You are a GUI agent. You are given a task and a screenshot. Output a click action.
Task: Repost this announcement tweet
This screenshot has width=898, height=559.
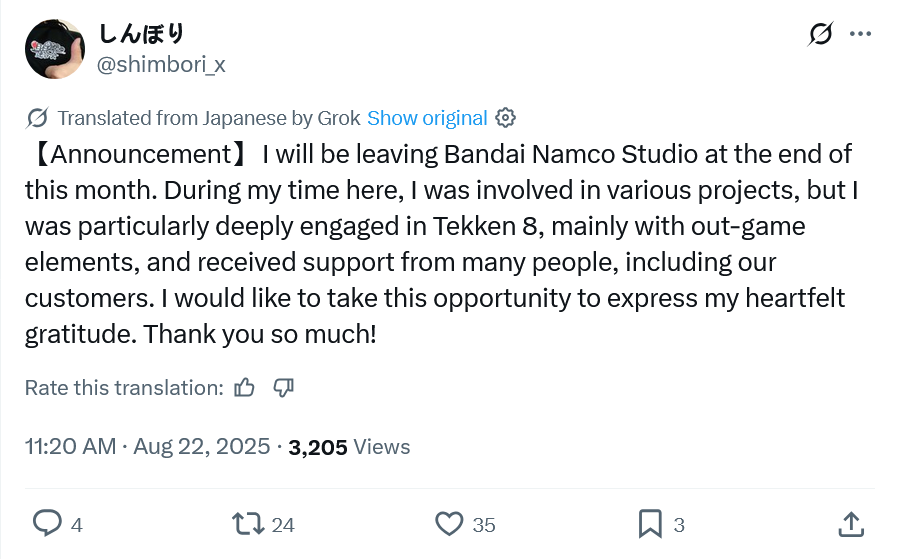point(248,523)
